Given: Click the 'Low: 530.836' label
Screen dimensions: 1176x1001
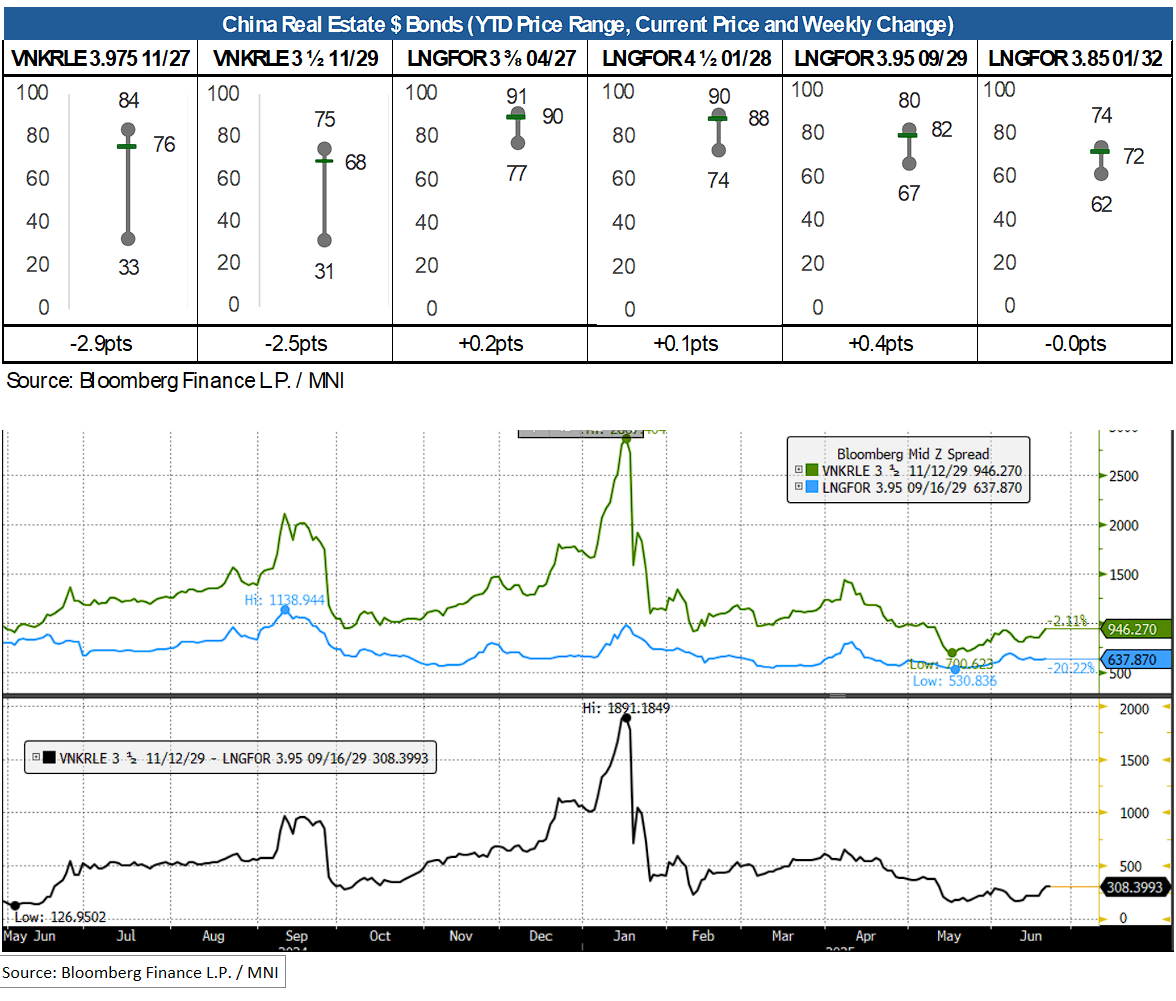Looking at the screenshot, I should click(x=955, y=681).
